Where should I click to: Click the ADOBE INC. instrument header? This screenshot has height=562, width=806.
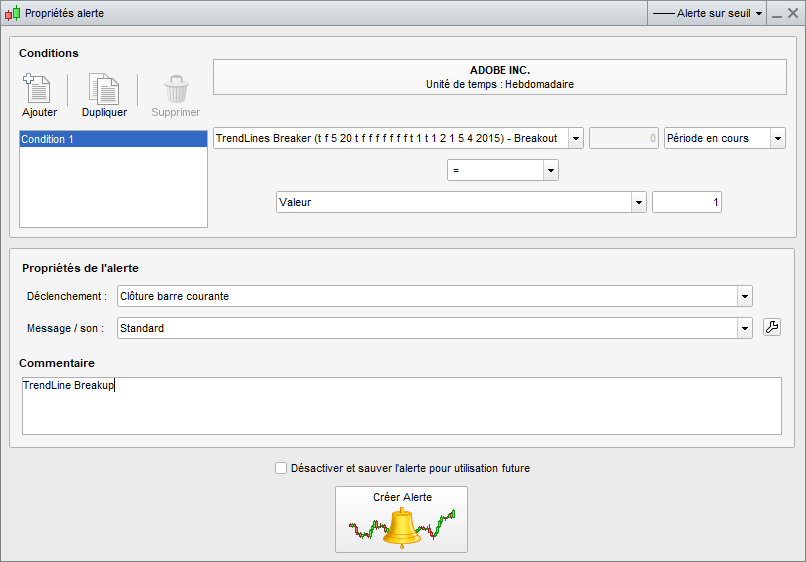pyautogui.click(x=500, y=77)
